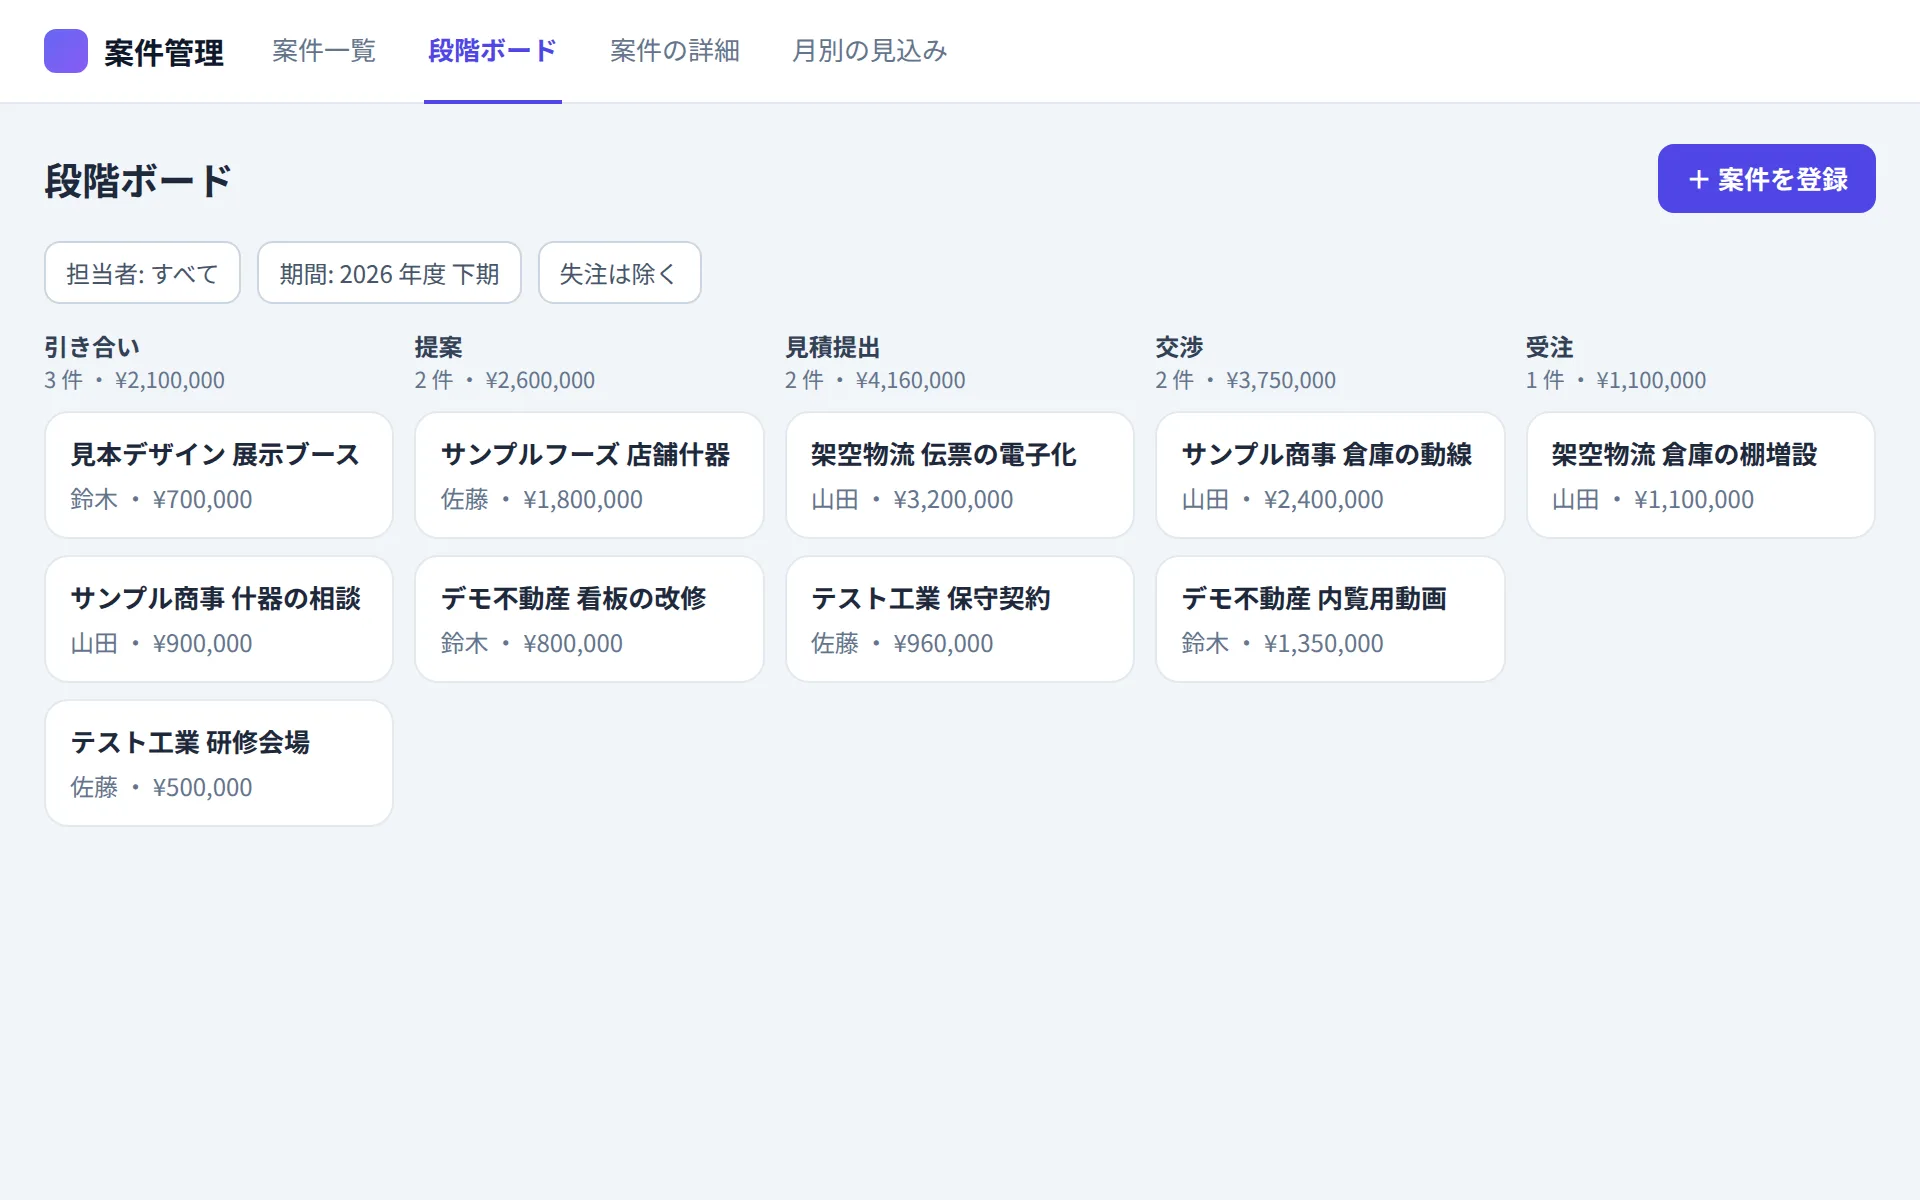Toggle the 失注は除く filter chip
The width and height of the screenshot is (1920, 1200).
pyautogui.click(x=619, y=273)
